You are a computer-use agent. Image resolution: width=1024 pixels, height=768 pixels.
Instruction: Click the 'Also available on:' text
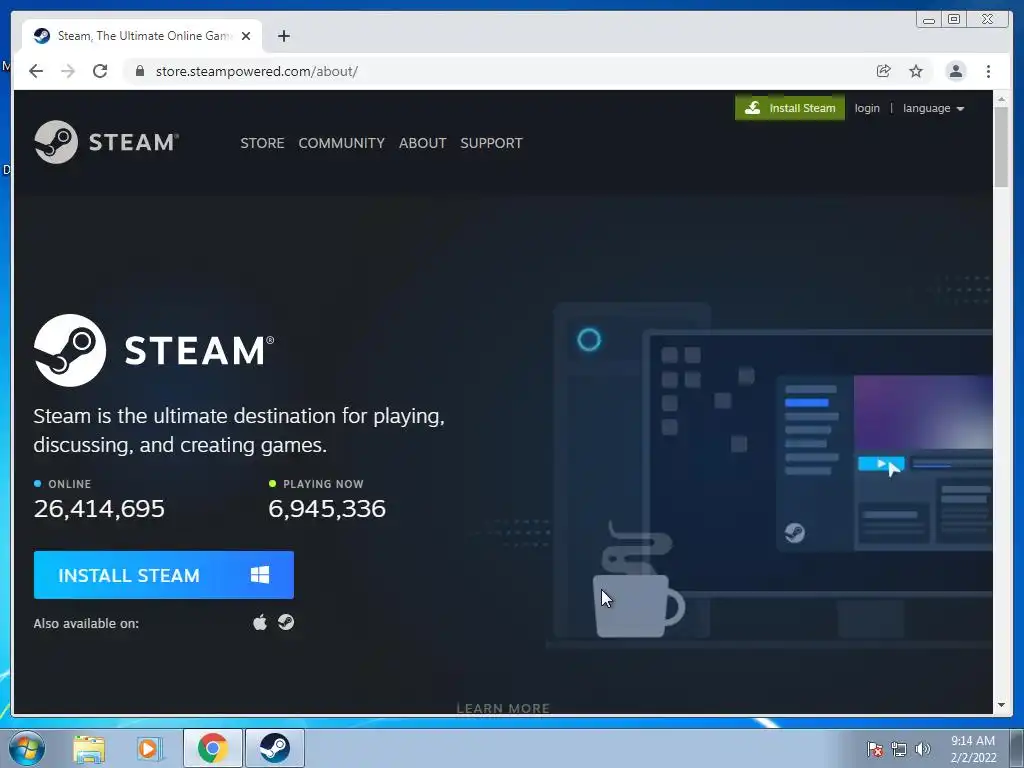[x=86, y=623]
